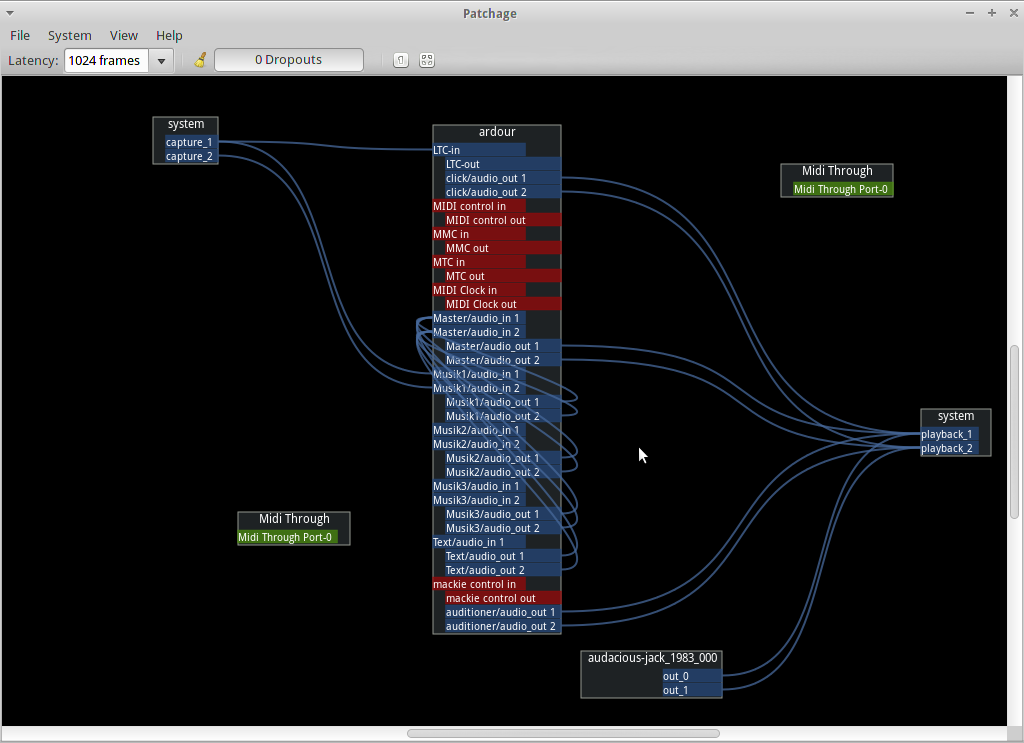This screenshot has height=743, width=1024.
Task: Open the View menu
Action: pos(124,35)
